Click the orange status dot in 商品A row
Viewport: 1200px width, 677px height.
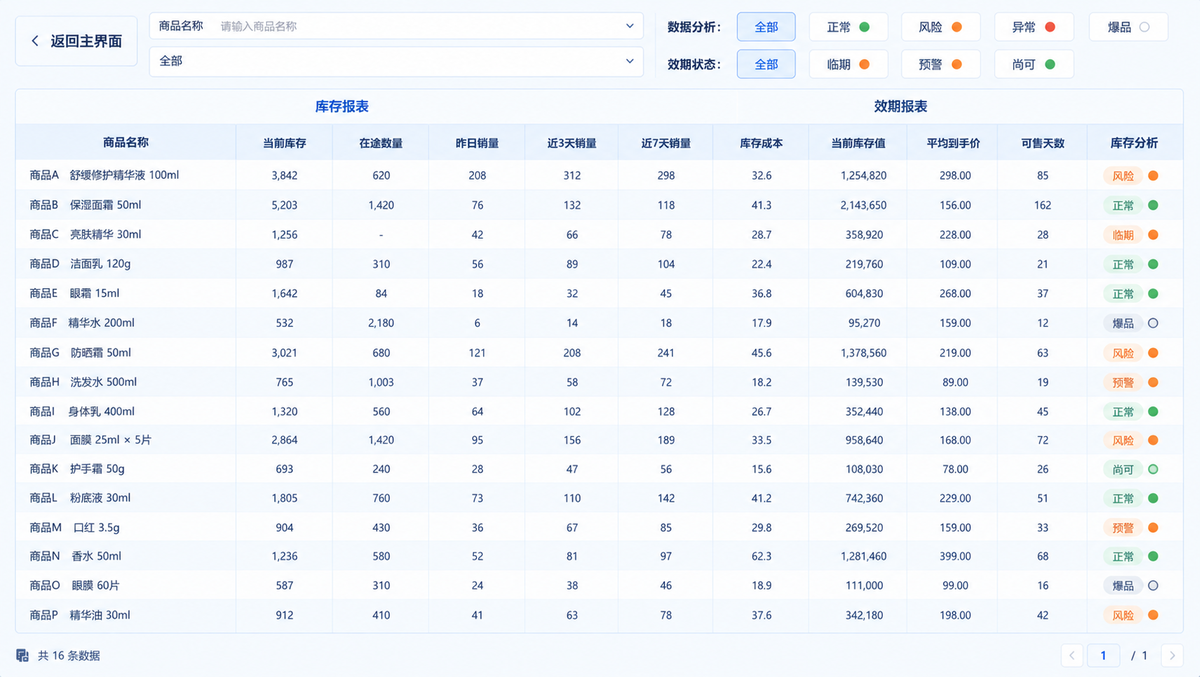pos(1153,176)
